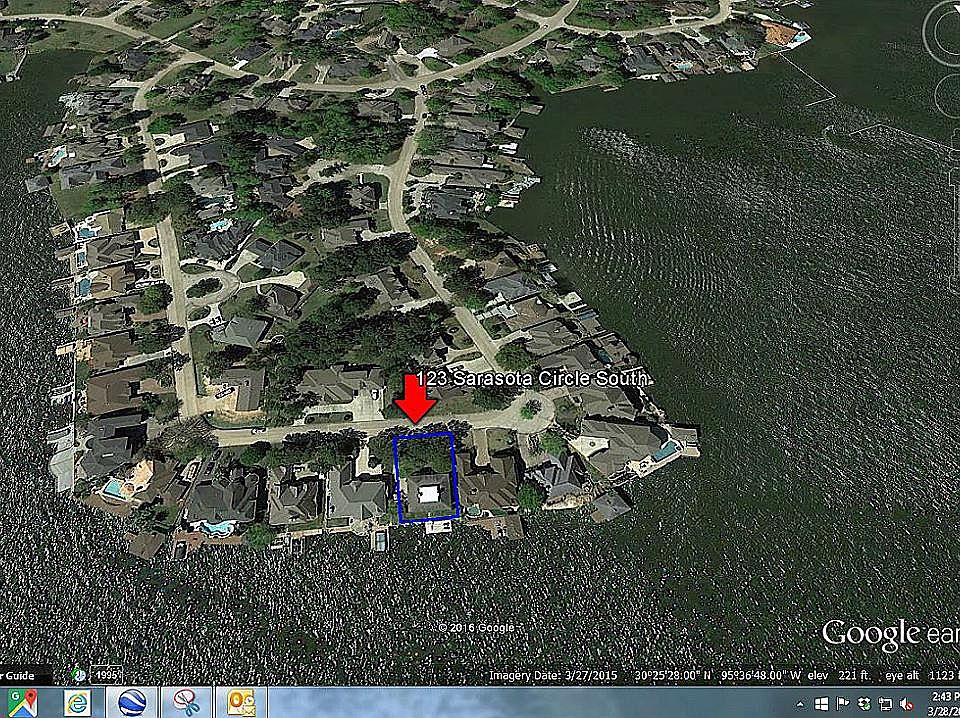Click the 1995 historical imagery year button
This screenshot has height=718, width=960.
coord(105,675)
